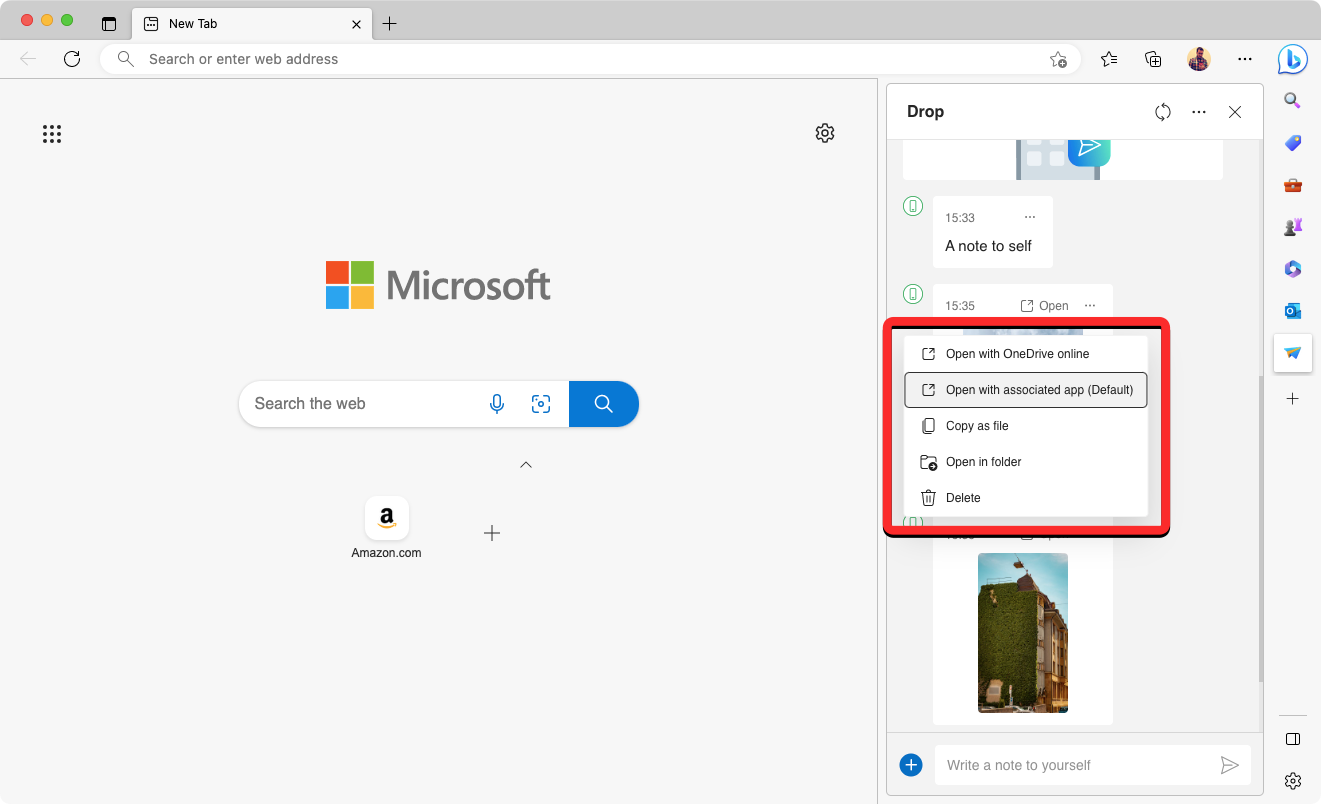Click the Shopping tag sidebar icon
This screenshot has width=1321, height=804.
click(1292, 143)
